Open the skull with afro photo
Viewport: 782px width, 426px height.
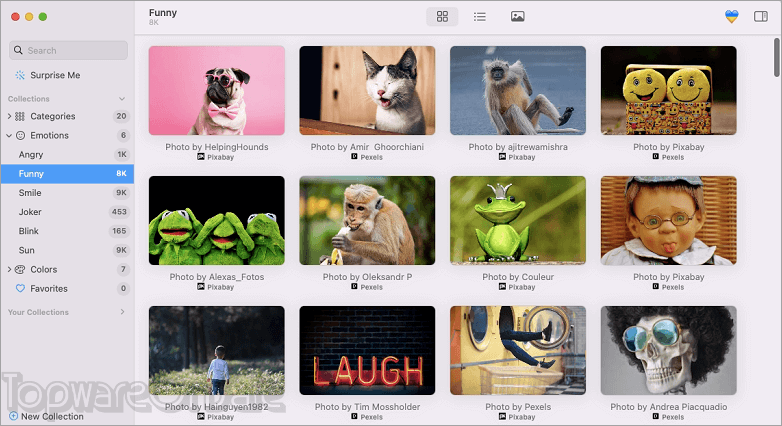pyautogui.click(x=668, y=350)
